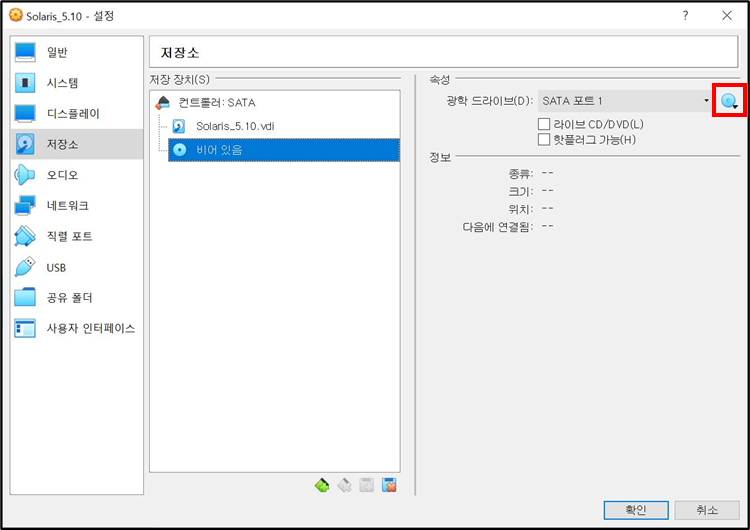
Task: Select the 컨트롤러: SATA tree item
Action: (275, 102)
